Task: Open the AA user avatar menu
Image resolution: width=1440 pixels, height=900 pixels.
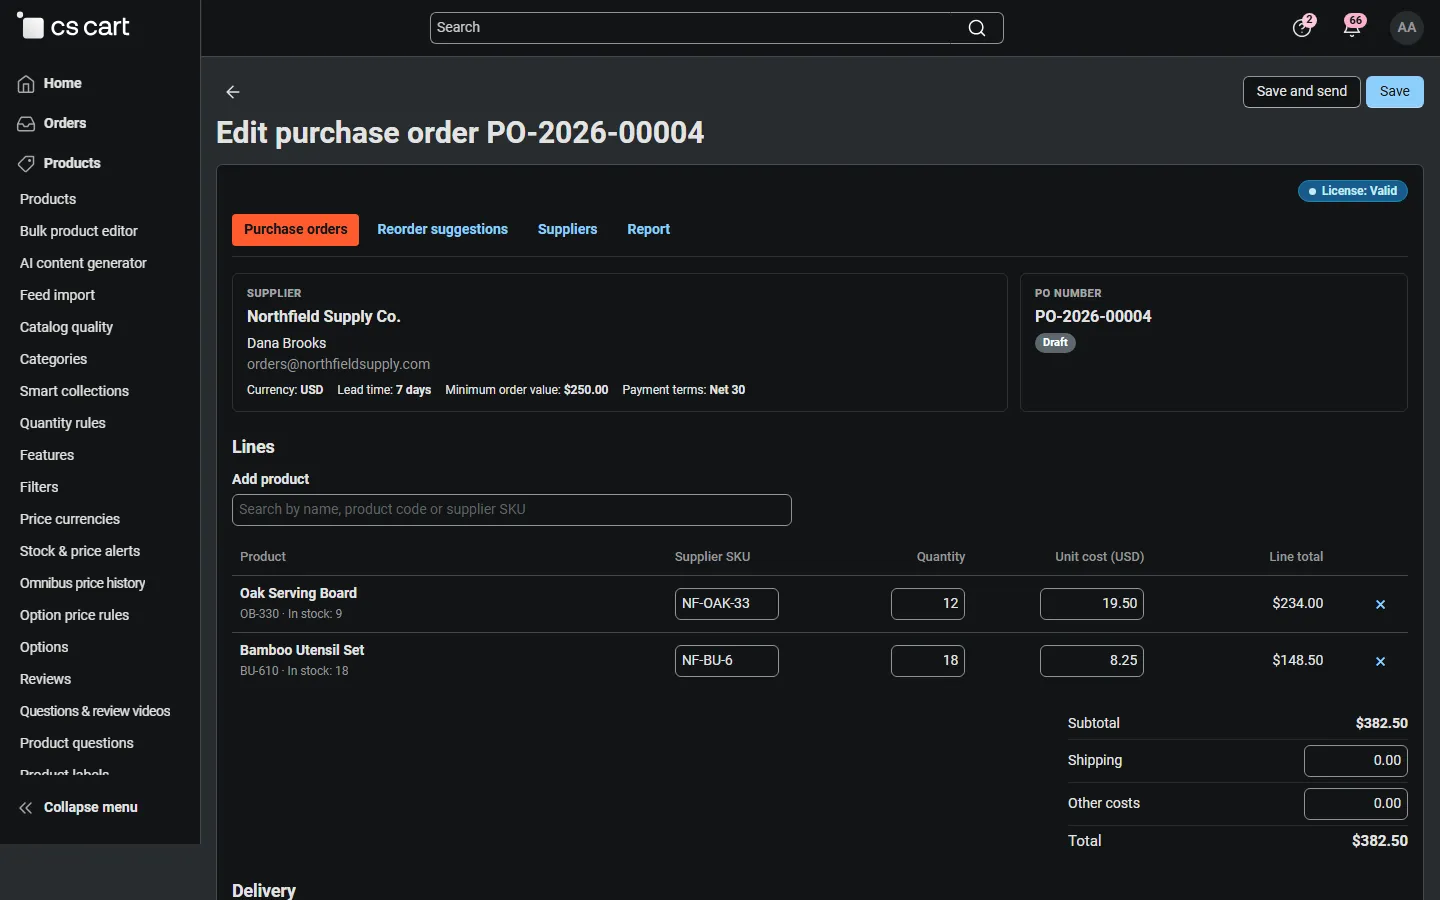Action: coord(1407,28)
